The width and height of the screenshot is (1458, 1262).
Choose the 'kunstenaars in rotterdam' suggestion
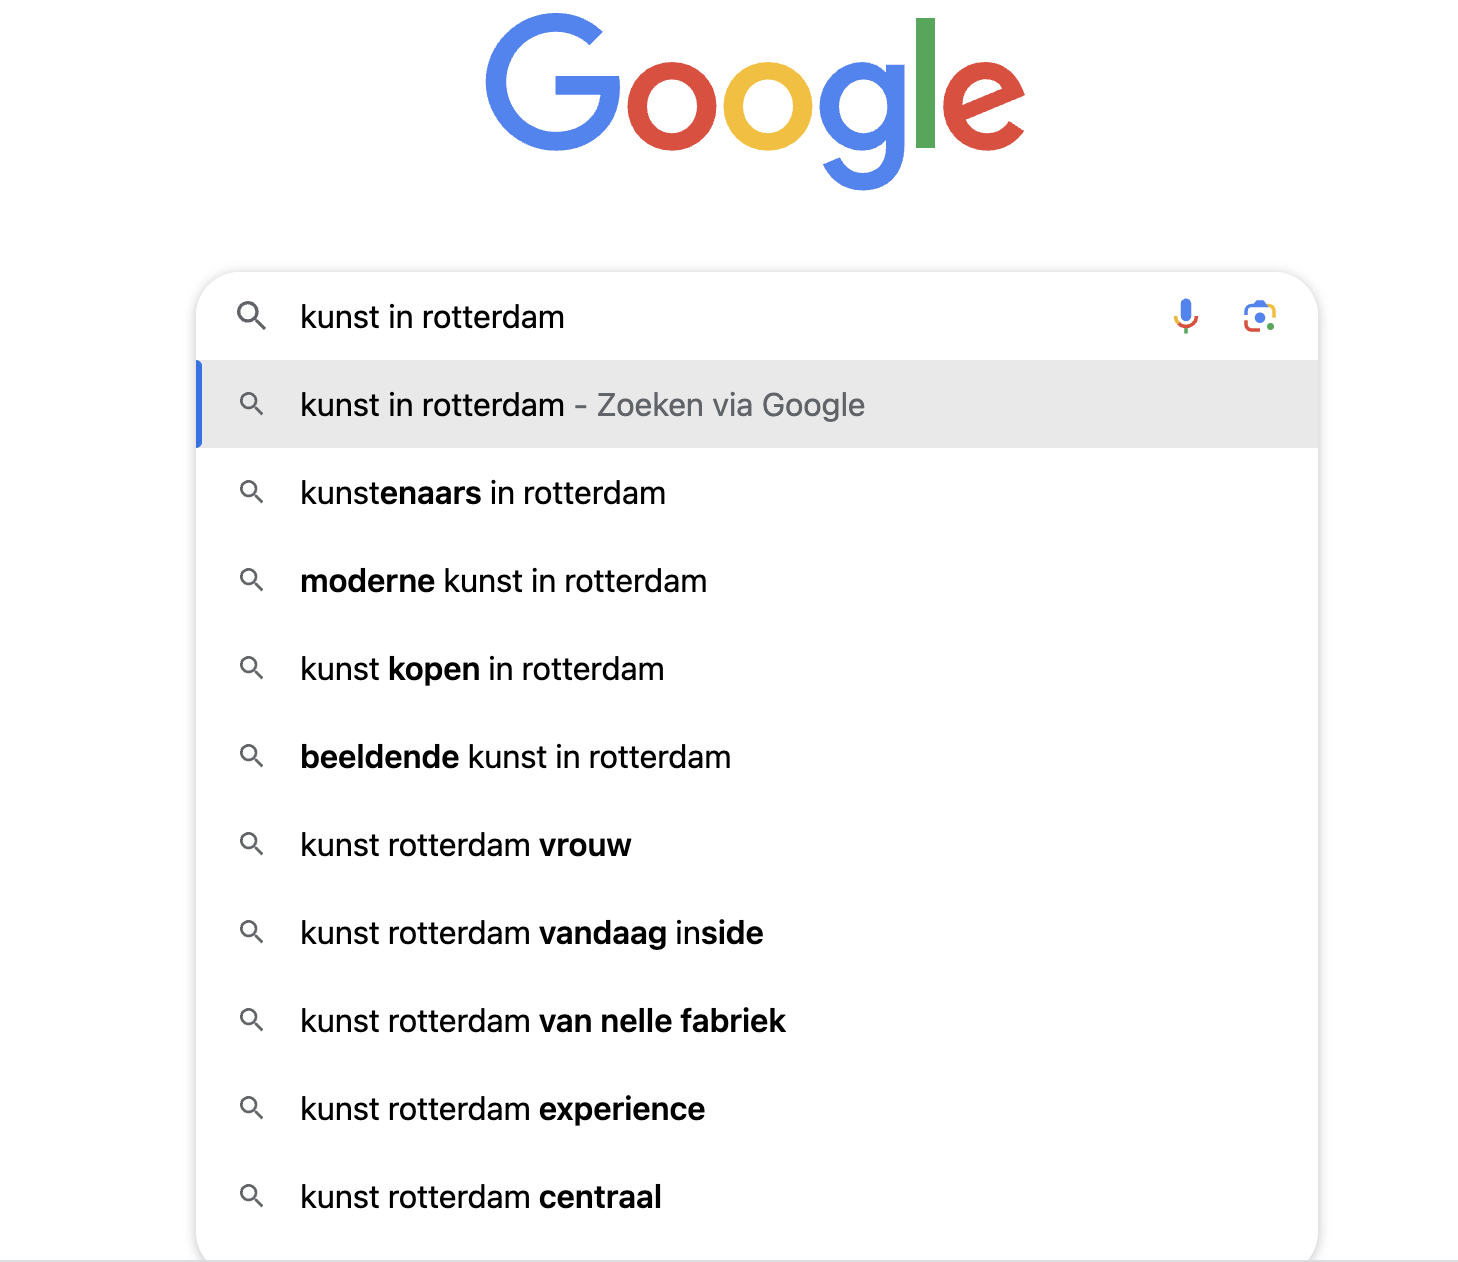[x=757, y=492]
